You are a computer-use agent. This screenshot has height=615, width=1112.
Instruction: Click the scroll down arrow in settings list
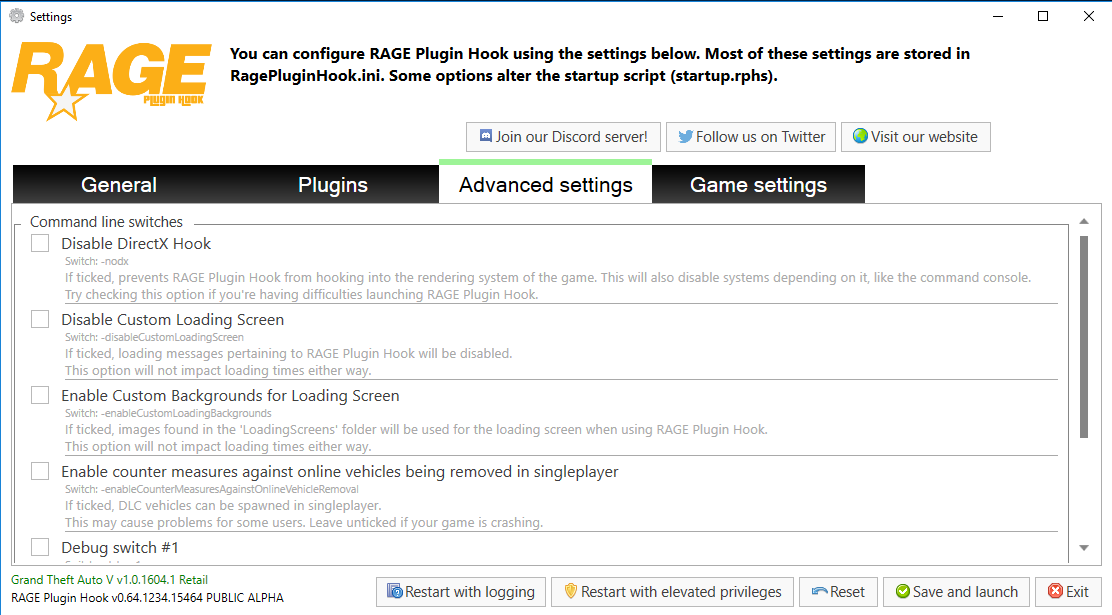(x=1084, y=548)
